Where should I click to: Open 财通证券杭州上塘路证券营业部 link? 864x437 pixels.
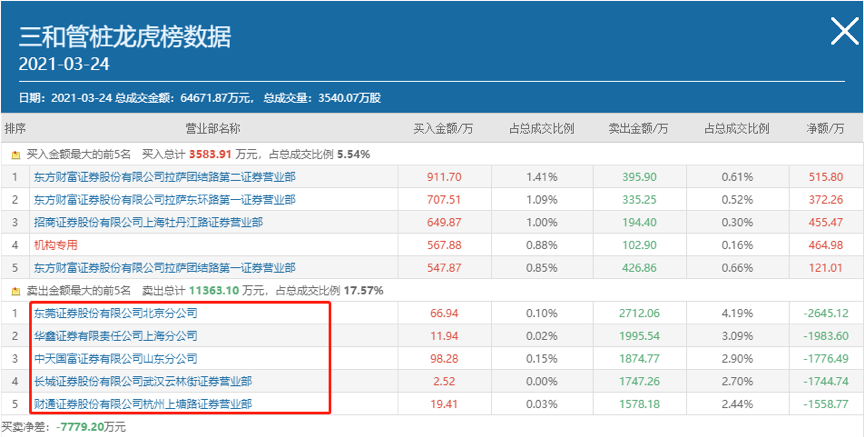(143, 404)
